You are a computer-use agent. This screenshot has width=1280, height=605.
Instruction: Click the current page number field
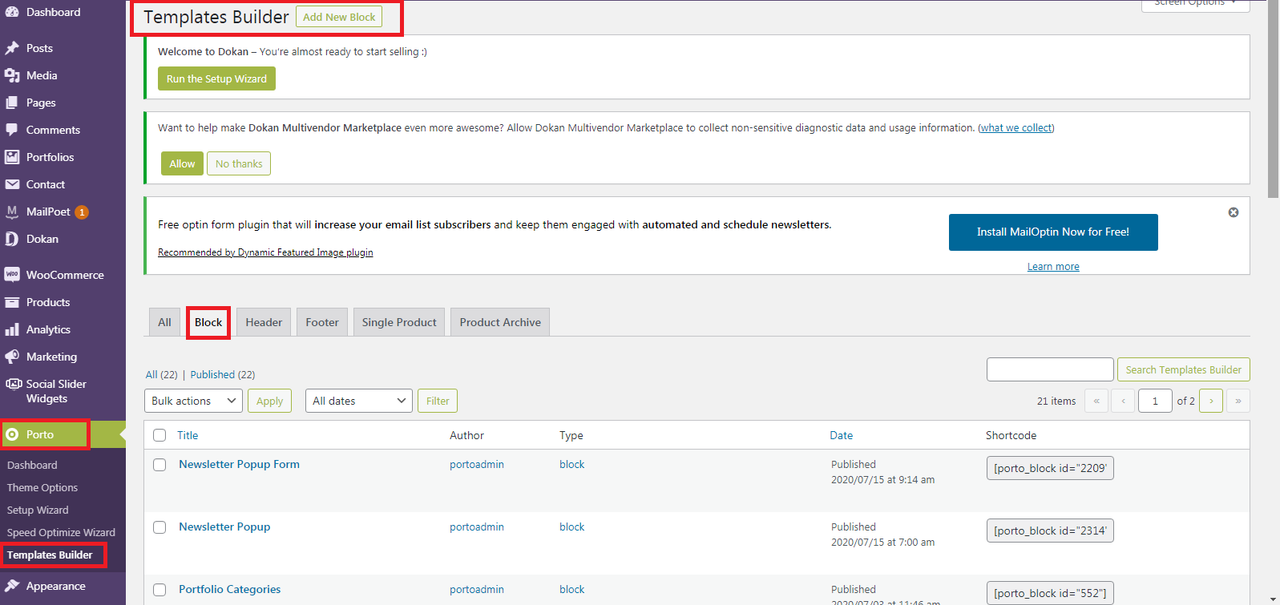[1155, 401]
